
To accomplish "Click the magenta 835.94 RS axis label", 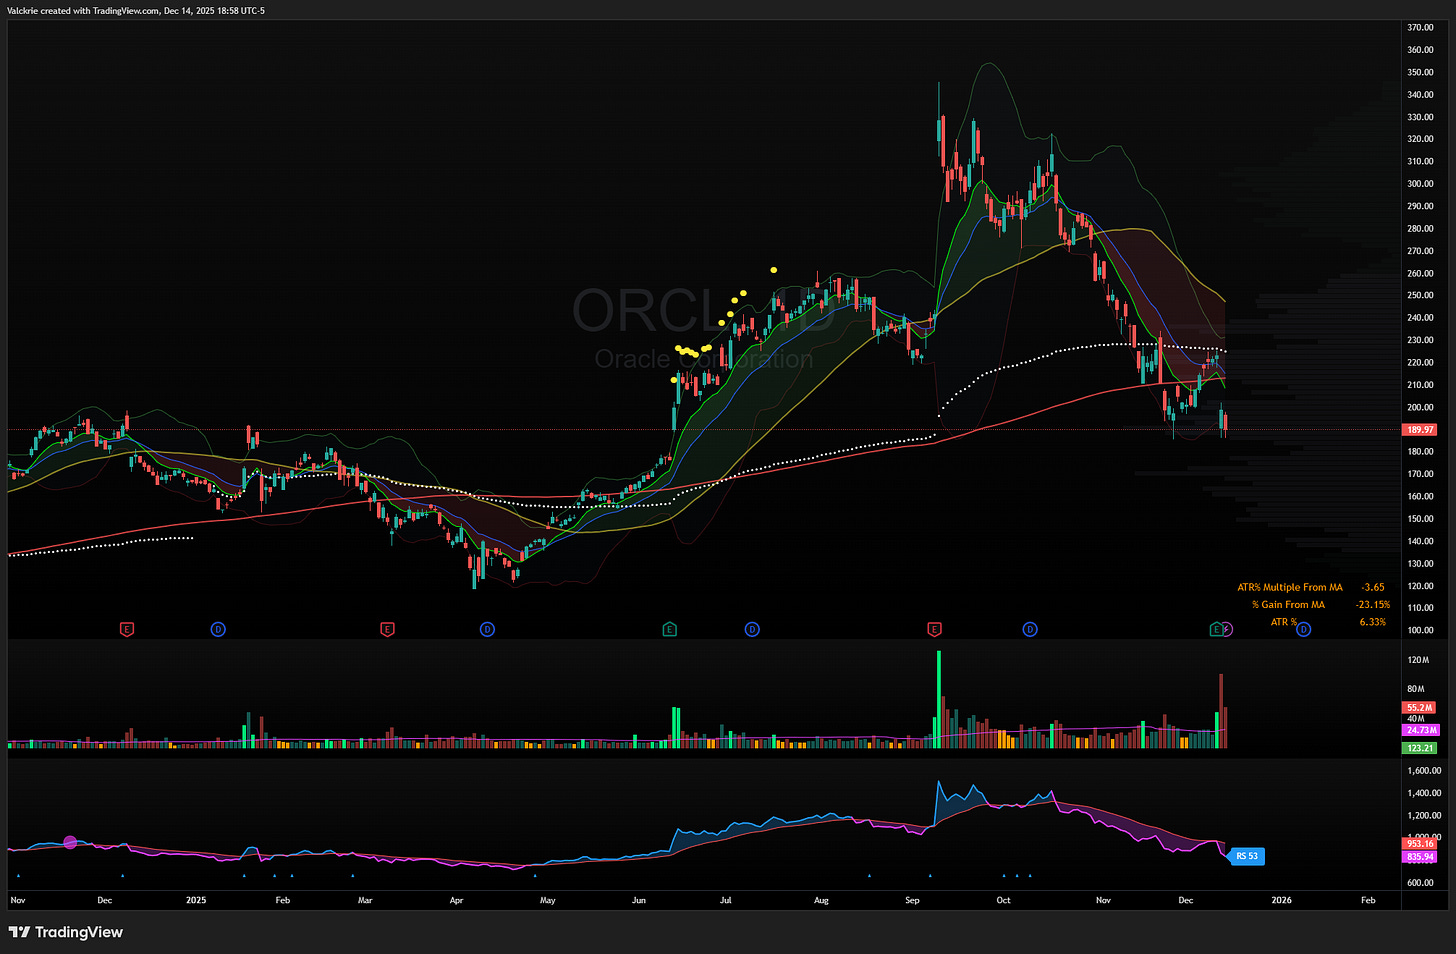I will point(1420,857).
